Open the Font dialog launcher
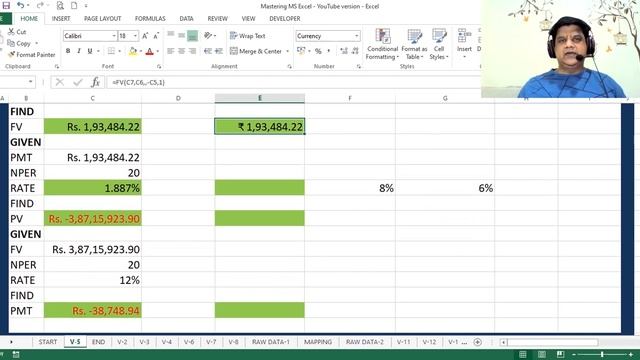 pyautogui.click(x=159, y=67)
